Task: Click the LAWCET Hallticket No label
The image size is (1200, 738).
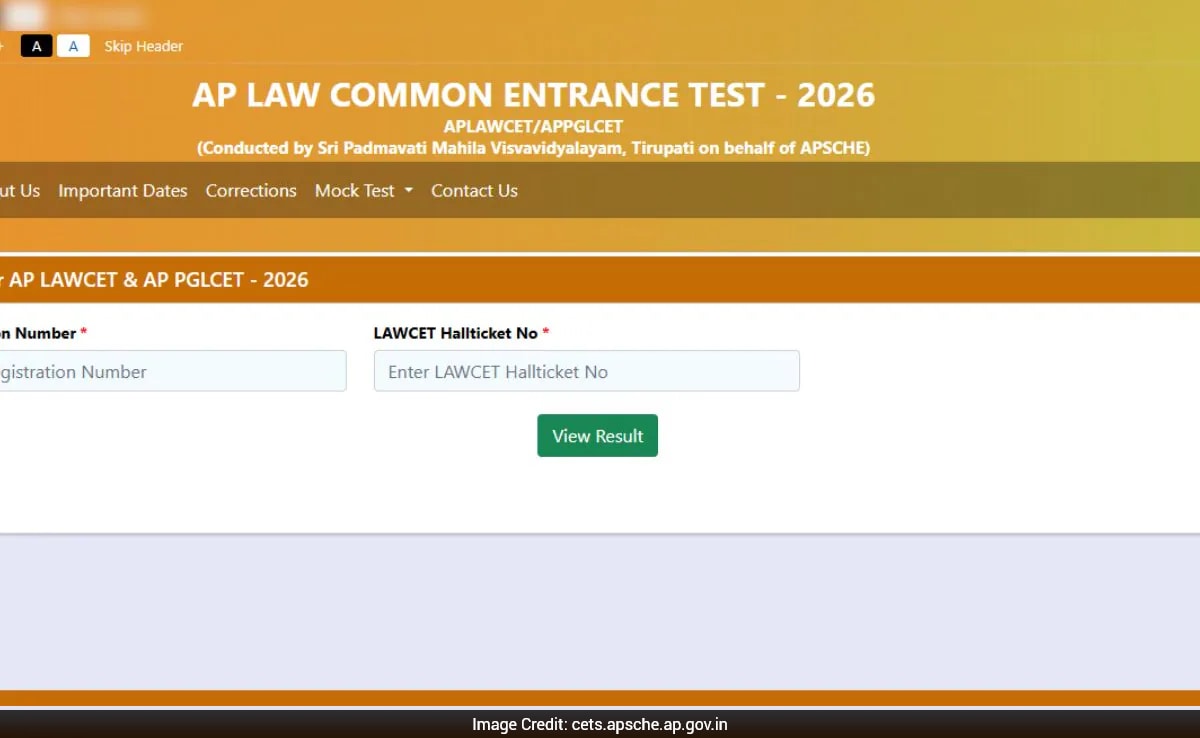Action: point(462,333)
